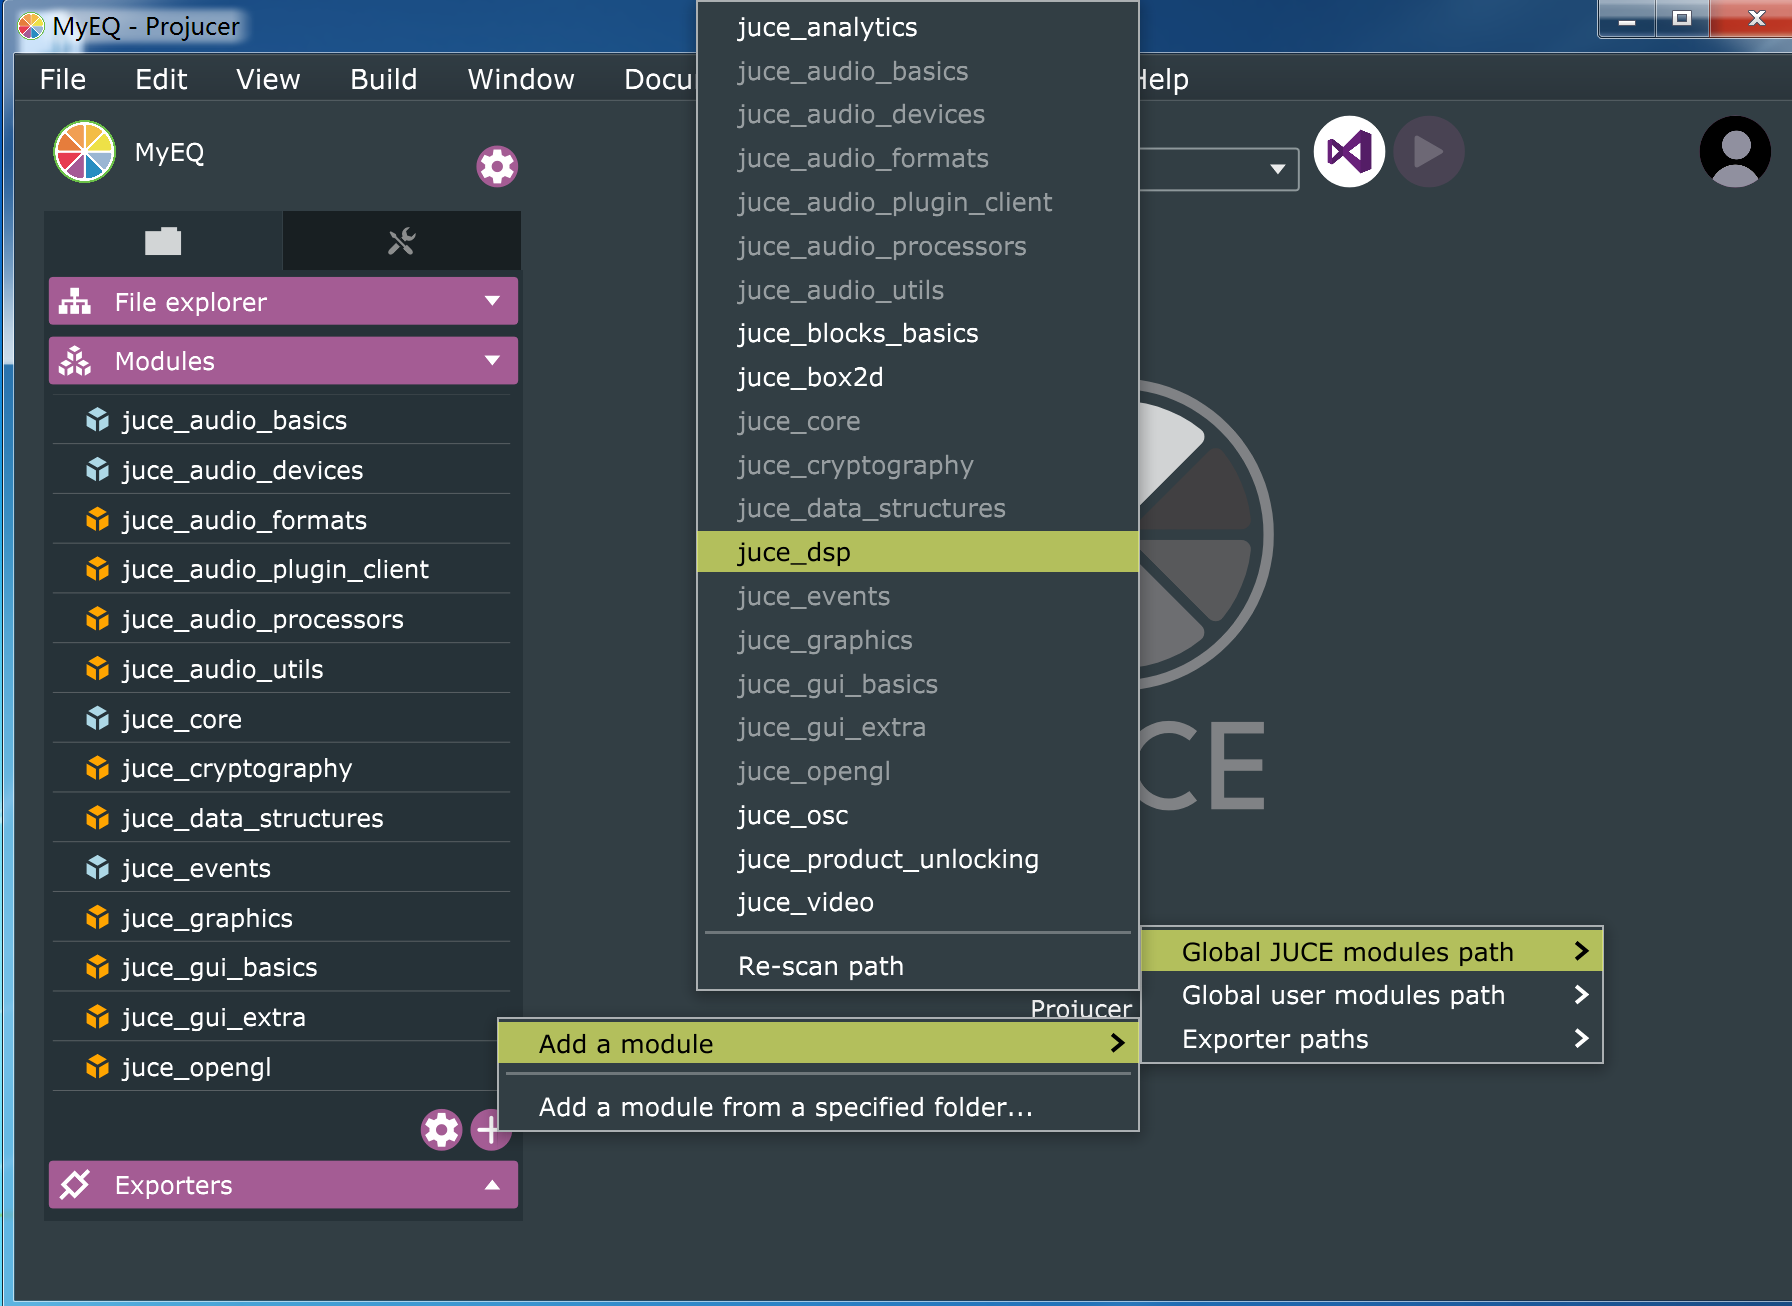Click the MyEQ project logo icon
1792x1306 pixels.
click(x=84, y=152)
